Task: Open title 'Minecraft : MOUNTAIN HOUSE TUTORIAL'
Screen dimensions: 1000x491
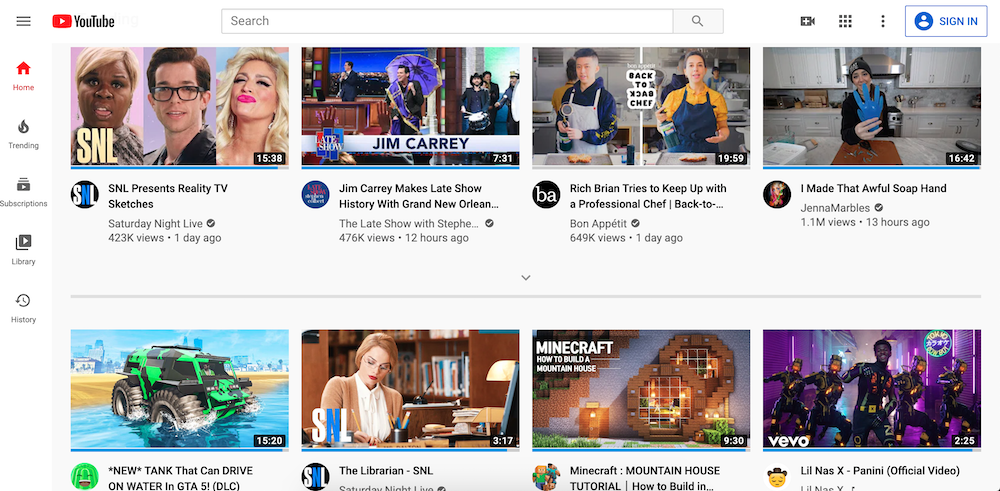Action: click(x=645, y=478)
